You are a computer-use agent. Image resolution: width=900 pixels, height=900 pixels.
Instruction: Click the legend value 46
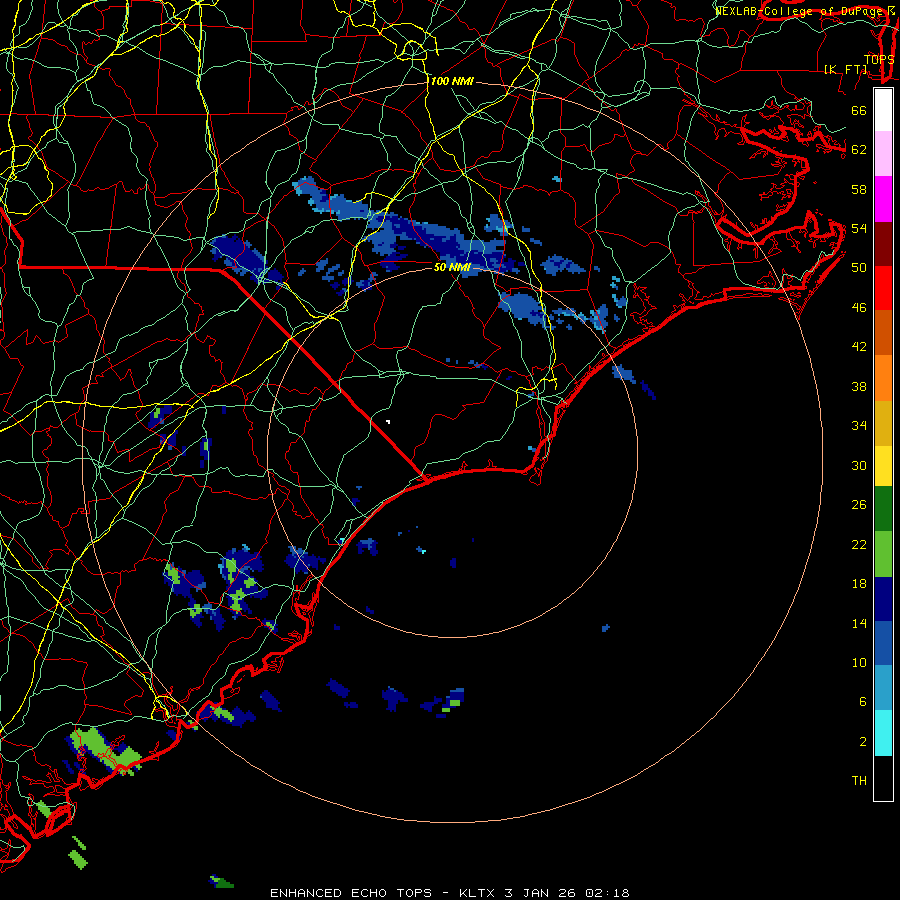pyautogui.click(x=859, y=308)
